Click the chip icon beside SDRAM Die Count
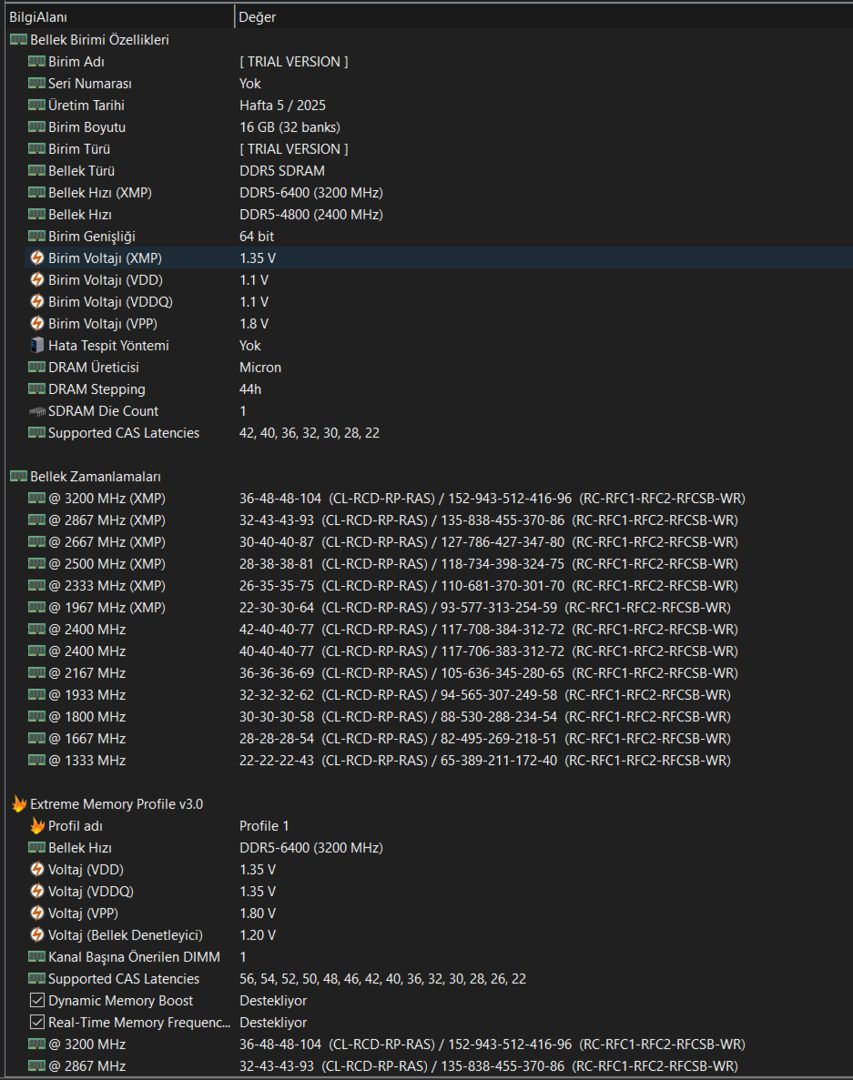This screenshot has width=853, height=1080. tap(37, 411)
